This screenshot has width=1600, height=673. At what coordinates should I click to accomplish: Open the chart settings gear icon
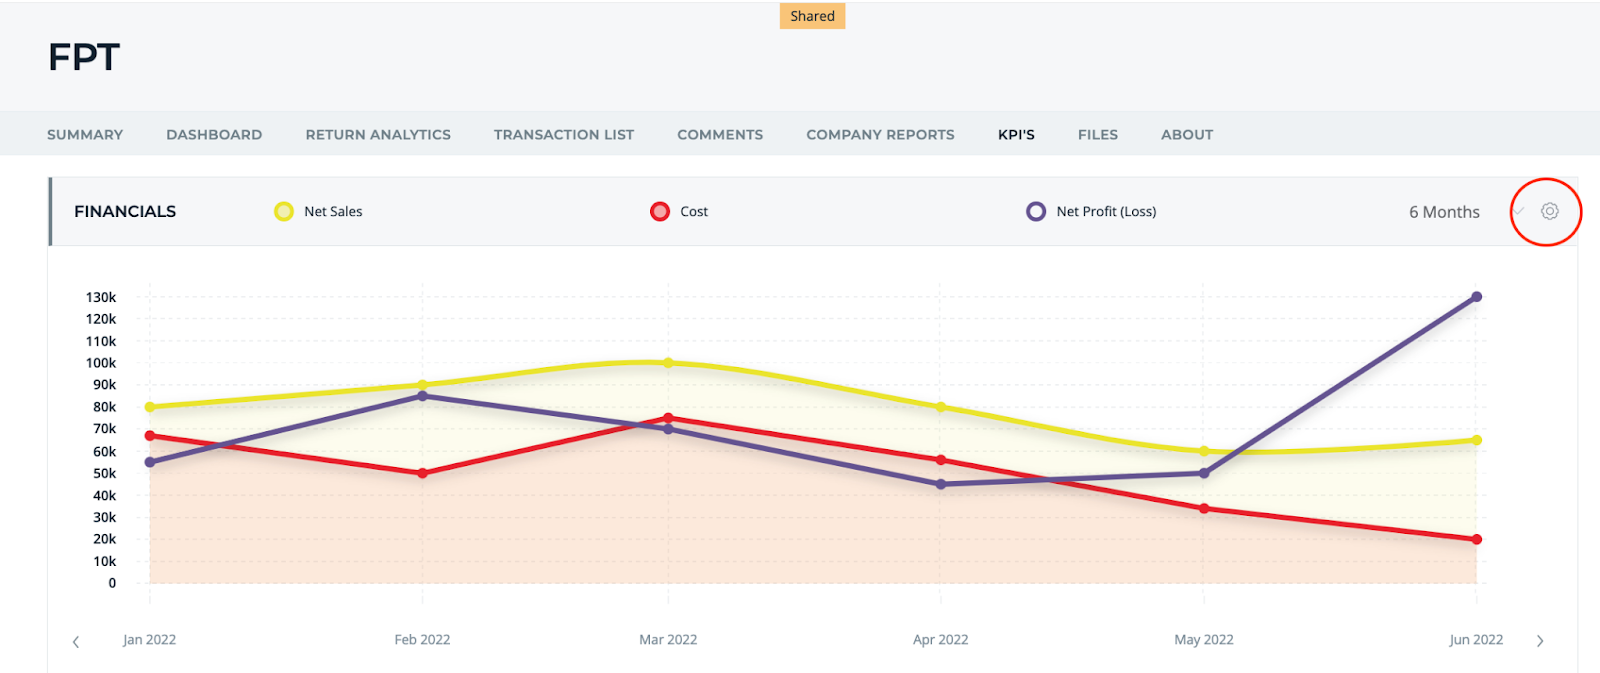[x=1549, y=211]
